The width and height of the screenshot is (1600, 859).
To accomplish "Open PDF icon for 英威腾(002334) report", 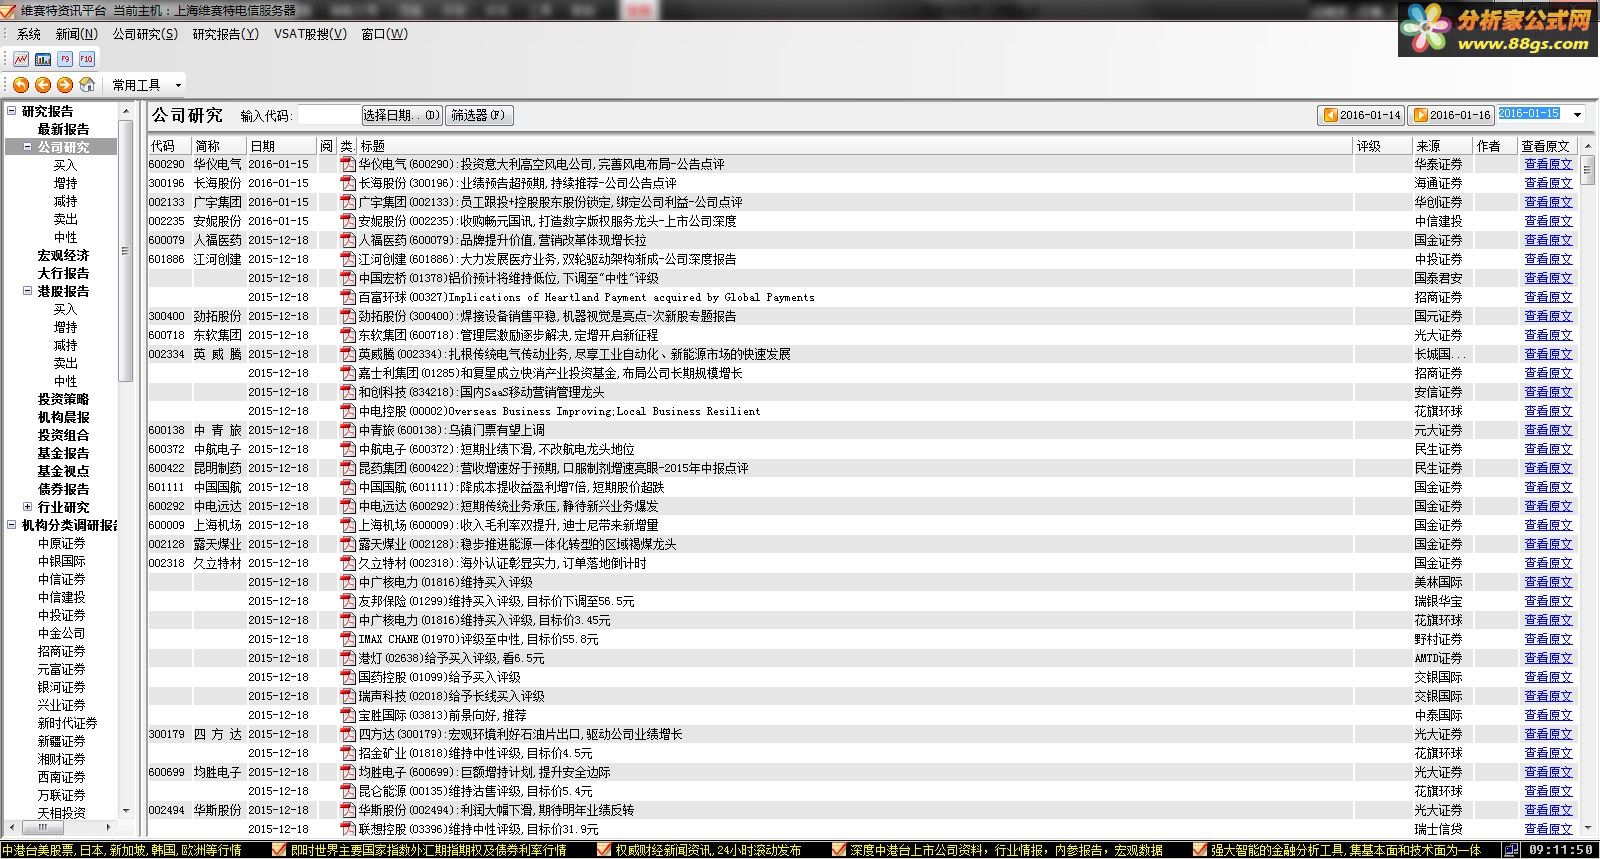I will (348, 354).
